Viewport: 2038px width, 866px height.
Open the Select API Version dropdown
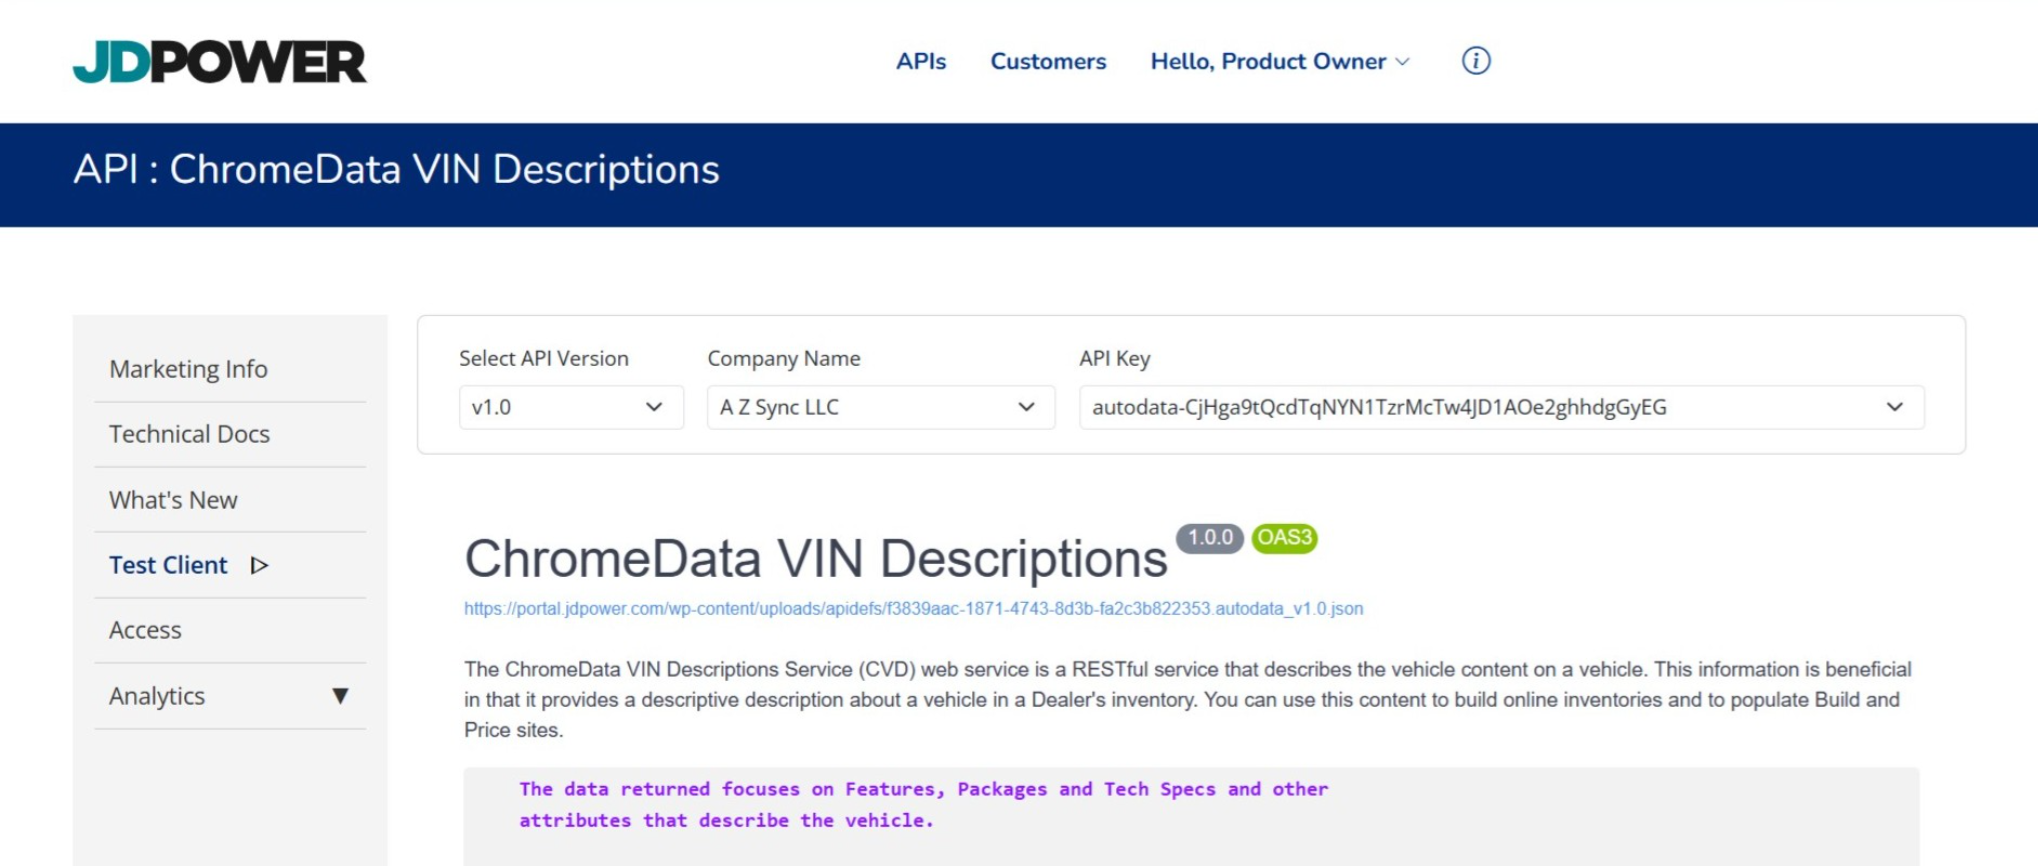(571, 408)
